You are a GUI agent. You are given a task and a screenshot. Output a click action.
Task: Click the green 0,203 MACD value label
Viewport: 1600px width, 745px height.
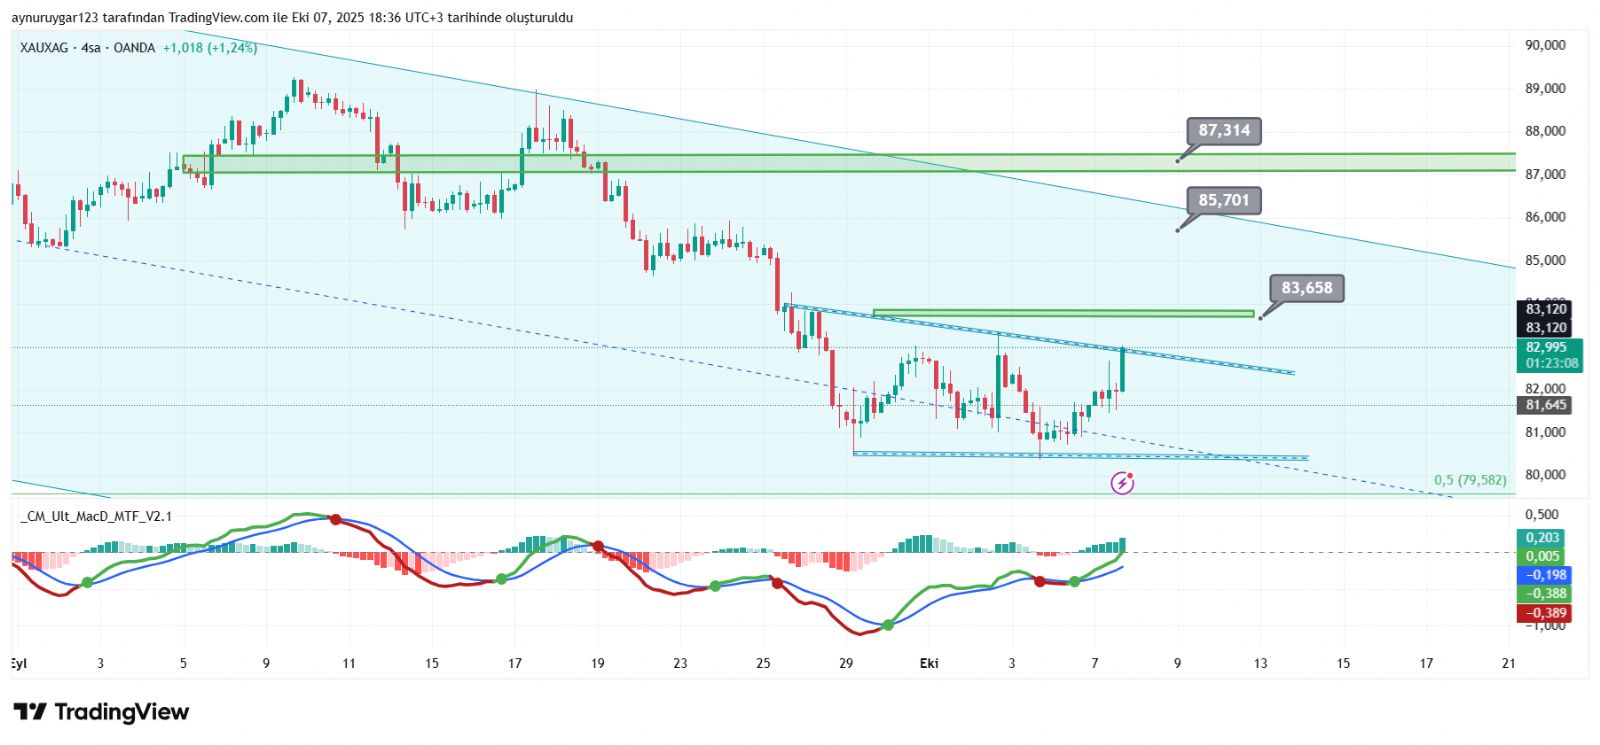[1543, 538]
